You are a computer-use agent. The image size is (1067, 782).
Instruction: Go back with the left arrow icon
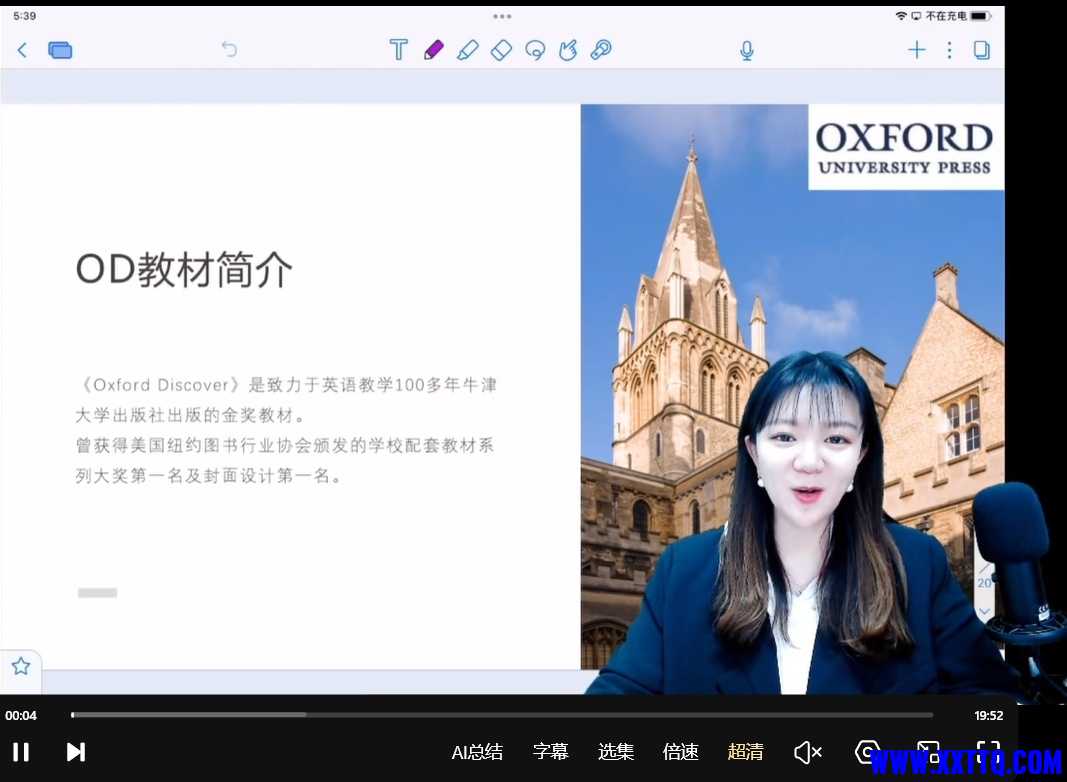pyautogui.click(x=22, y=50)
